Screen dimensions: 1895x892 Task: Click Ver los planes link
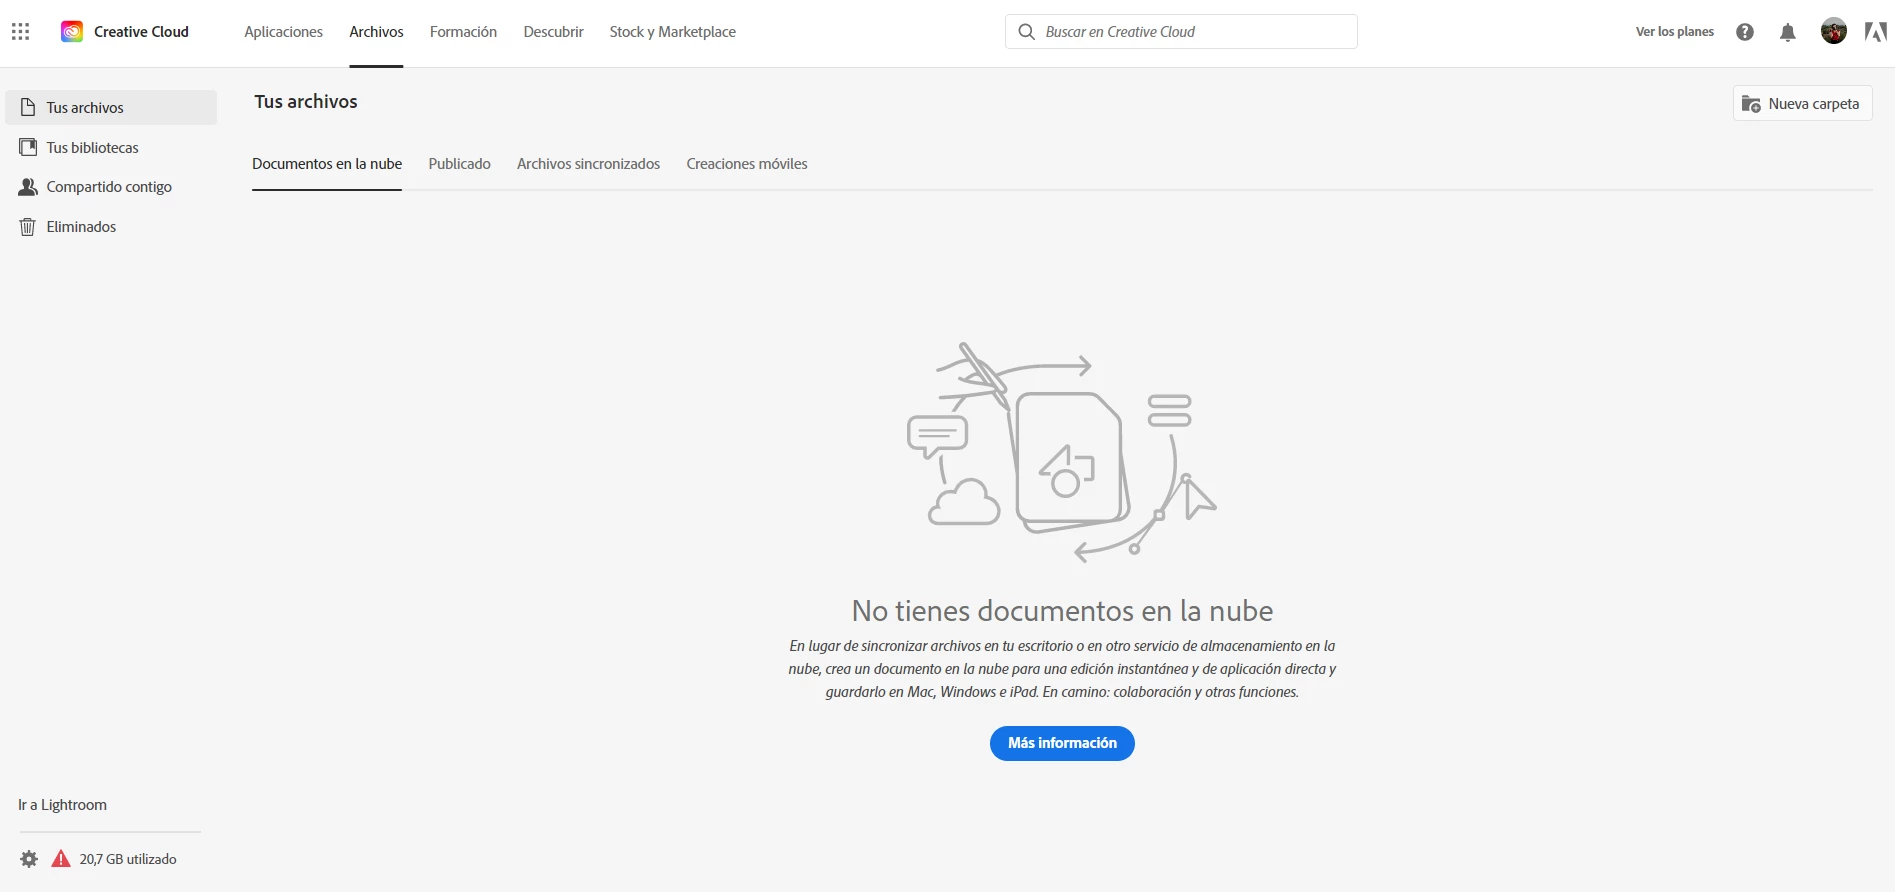1675,32
